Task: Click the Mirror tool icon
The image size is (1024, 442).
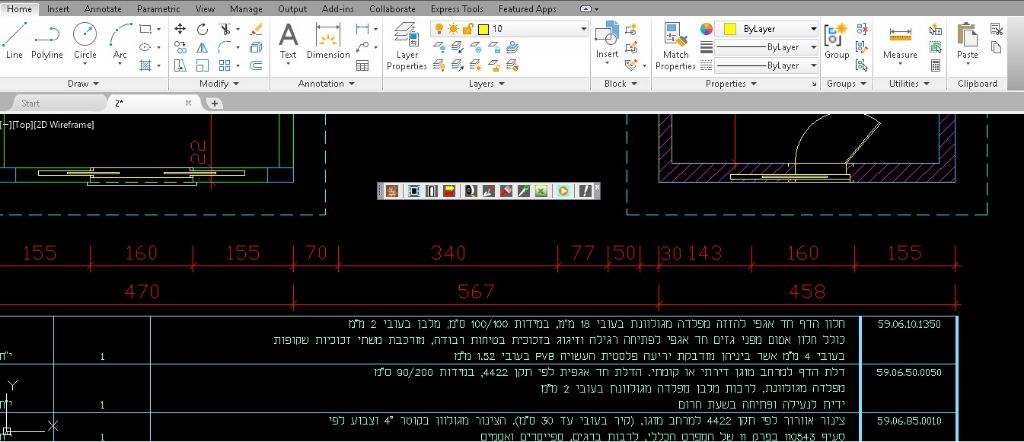Action: click(x=203, y=47)
